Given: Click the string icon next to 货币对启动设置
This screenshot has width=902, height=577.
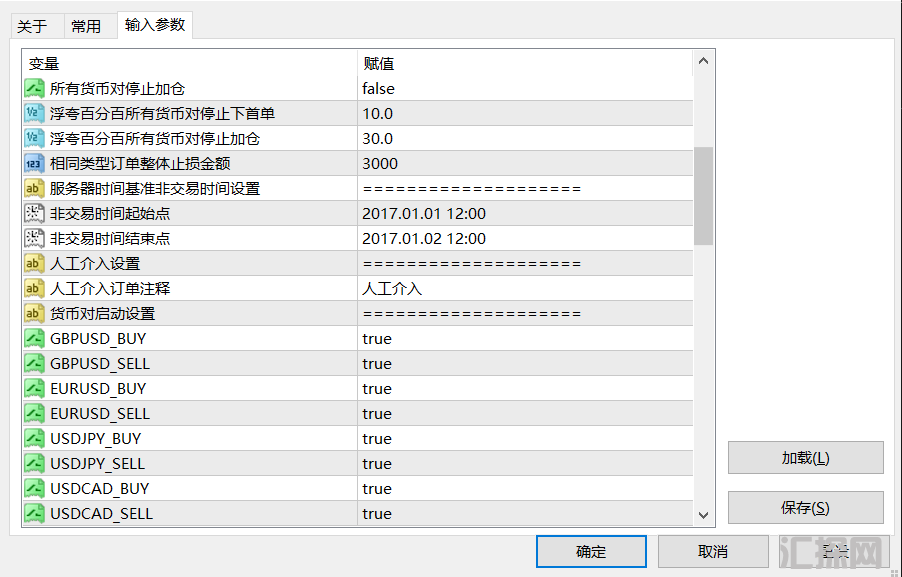Looking at the screenshot, I should pyautogui.click(x=34, y=314).
